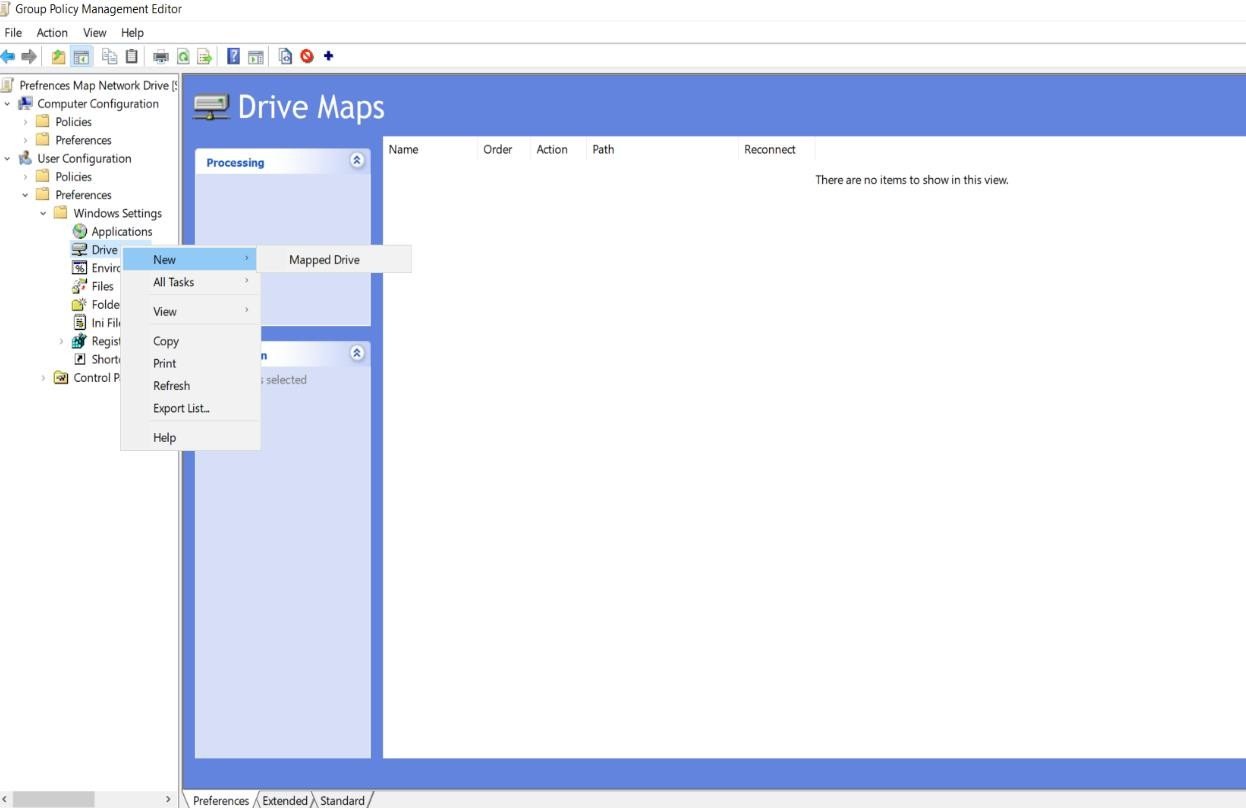Toggle the Show/Hide Console Tree icon
This screenshot has height=808, width=1246.
click(80, 56)
